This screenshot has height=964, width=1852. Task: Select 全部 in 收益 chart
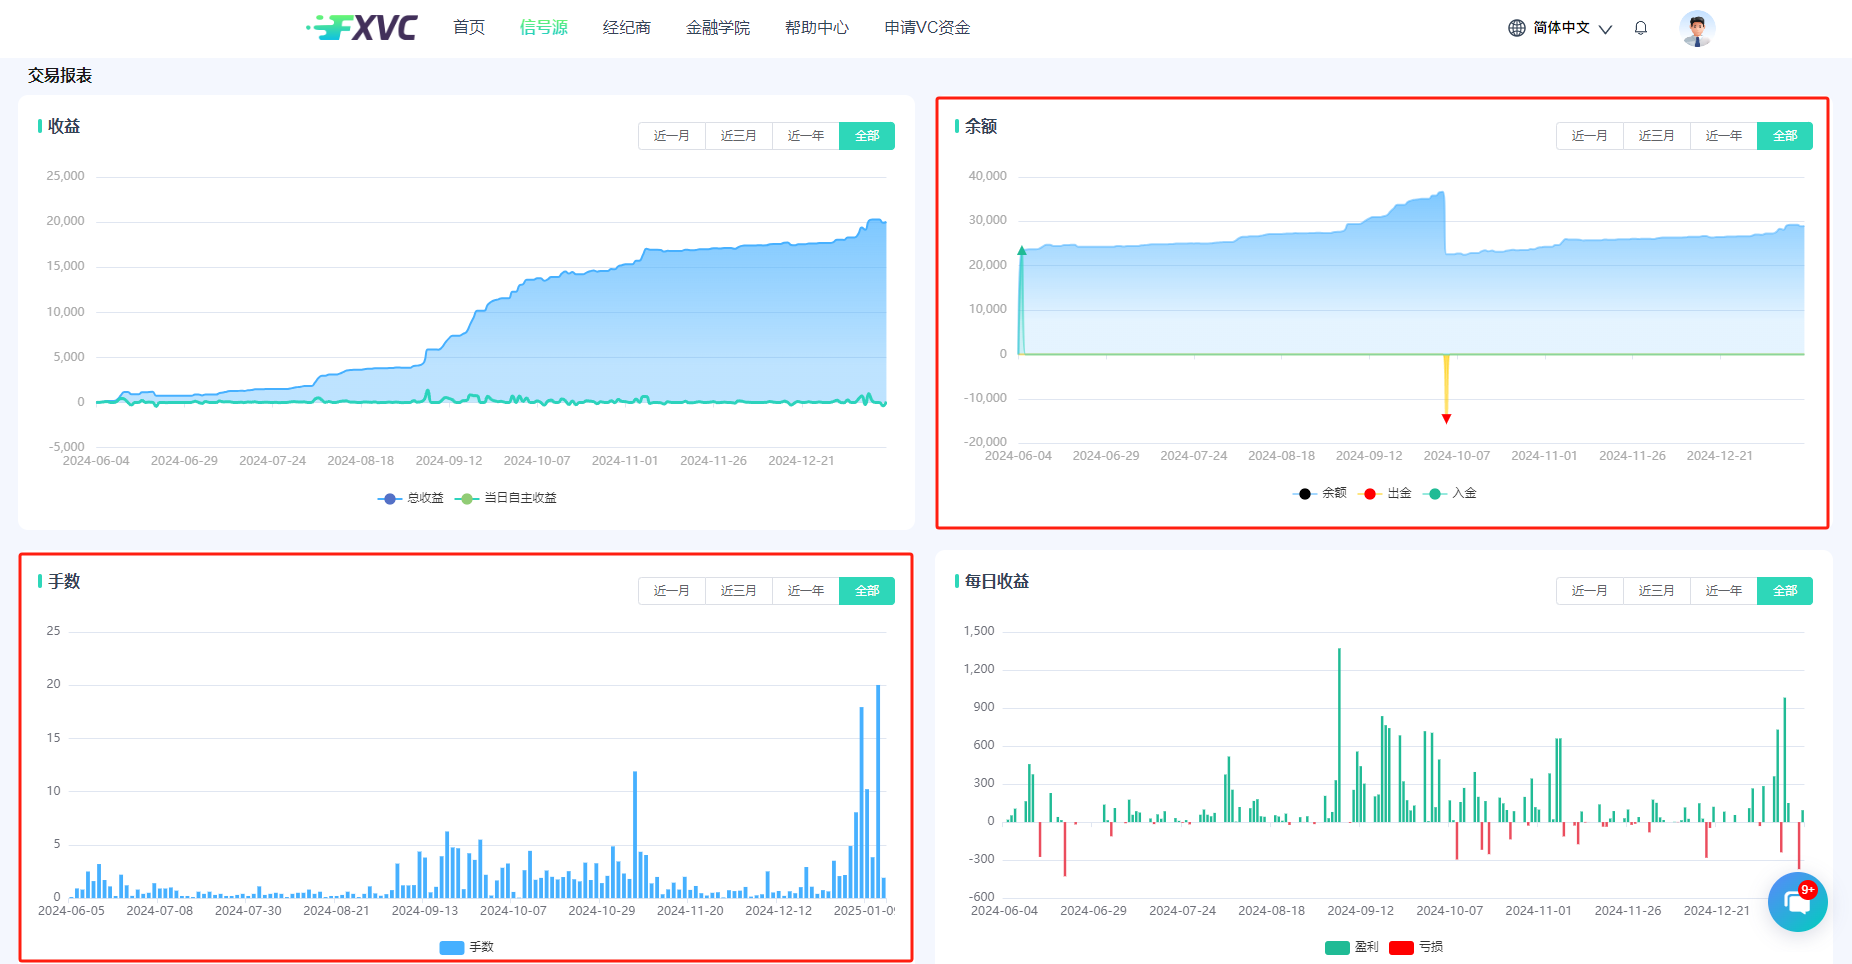click(x=867, y=136)
